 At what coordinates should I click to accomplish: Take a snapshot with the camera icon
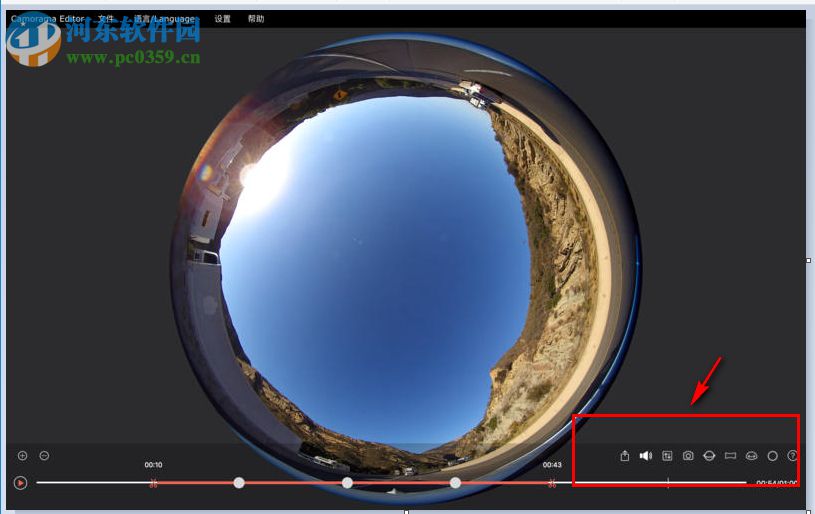(x=688, y=456)
